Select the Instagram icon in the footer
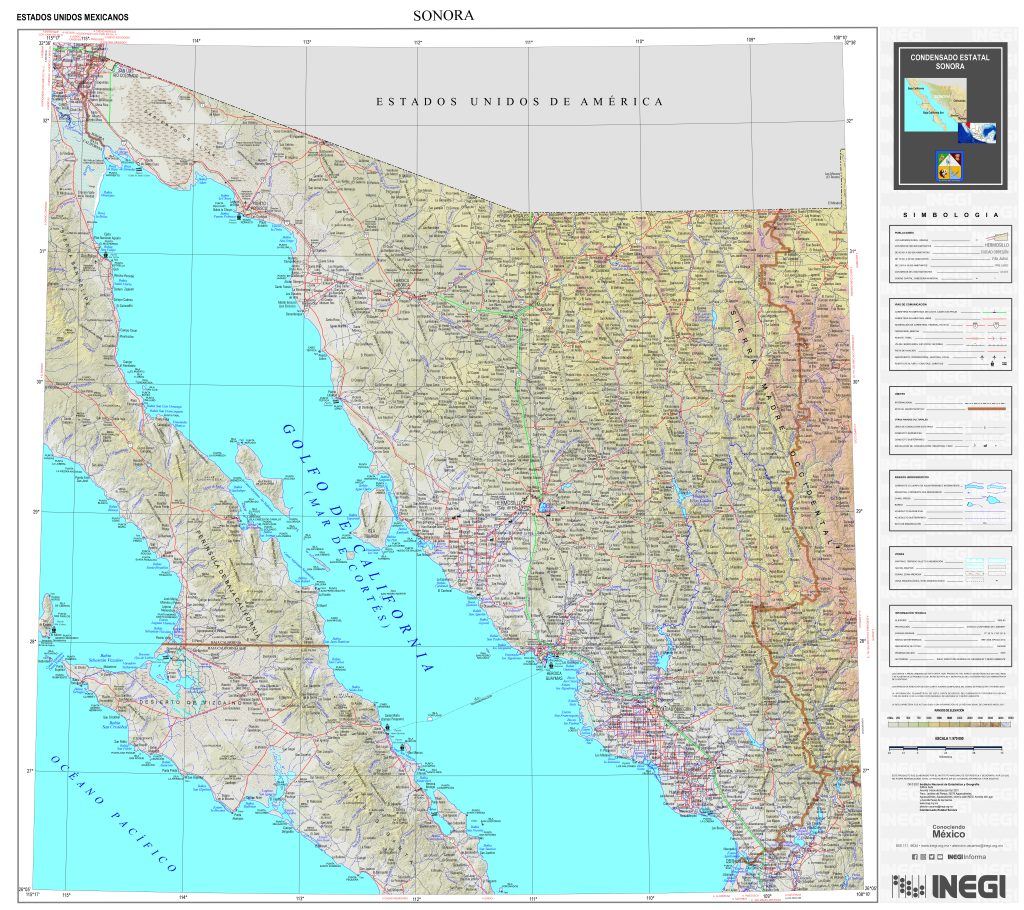The image size is (1024, 910). point(923,856)
